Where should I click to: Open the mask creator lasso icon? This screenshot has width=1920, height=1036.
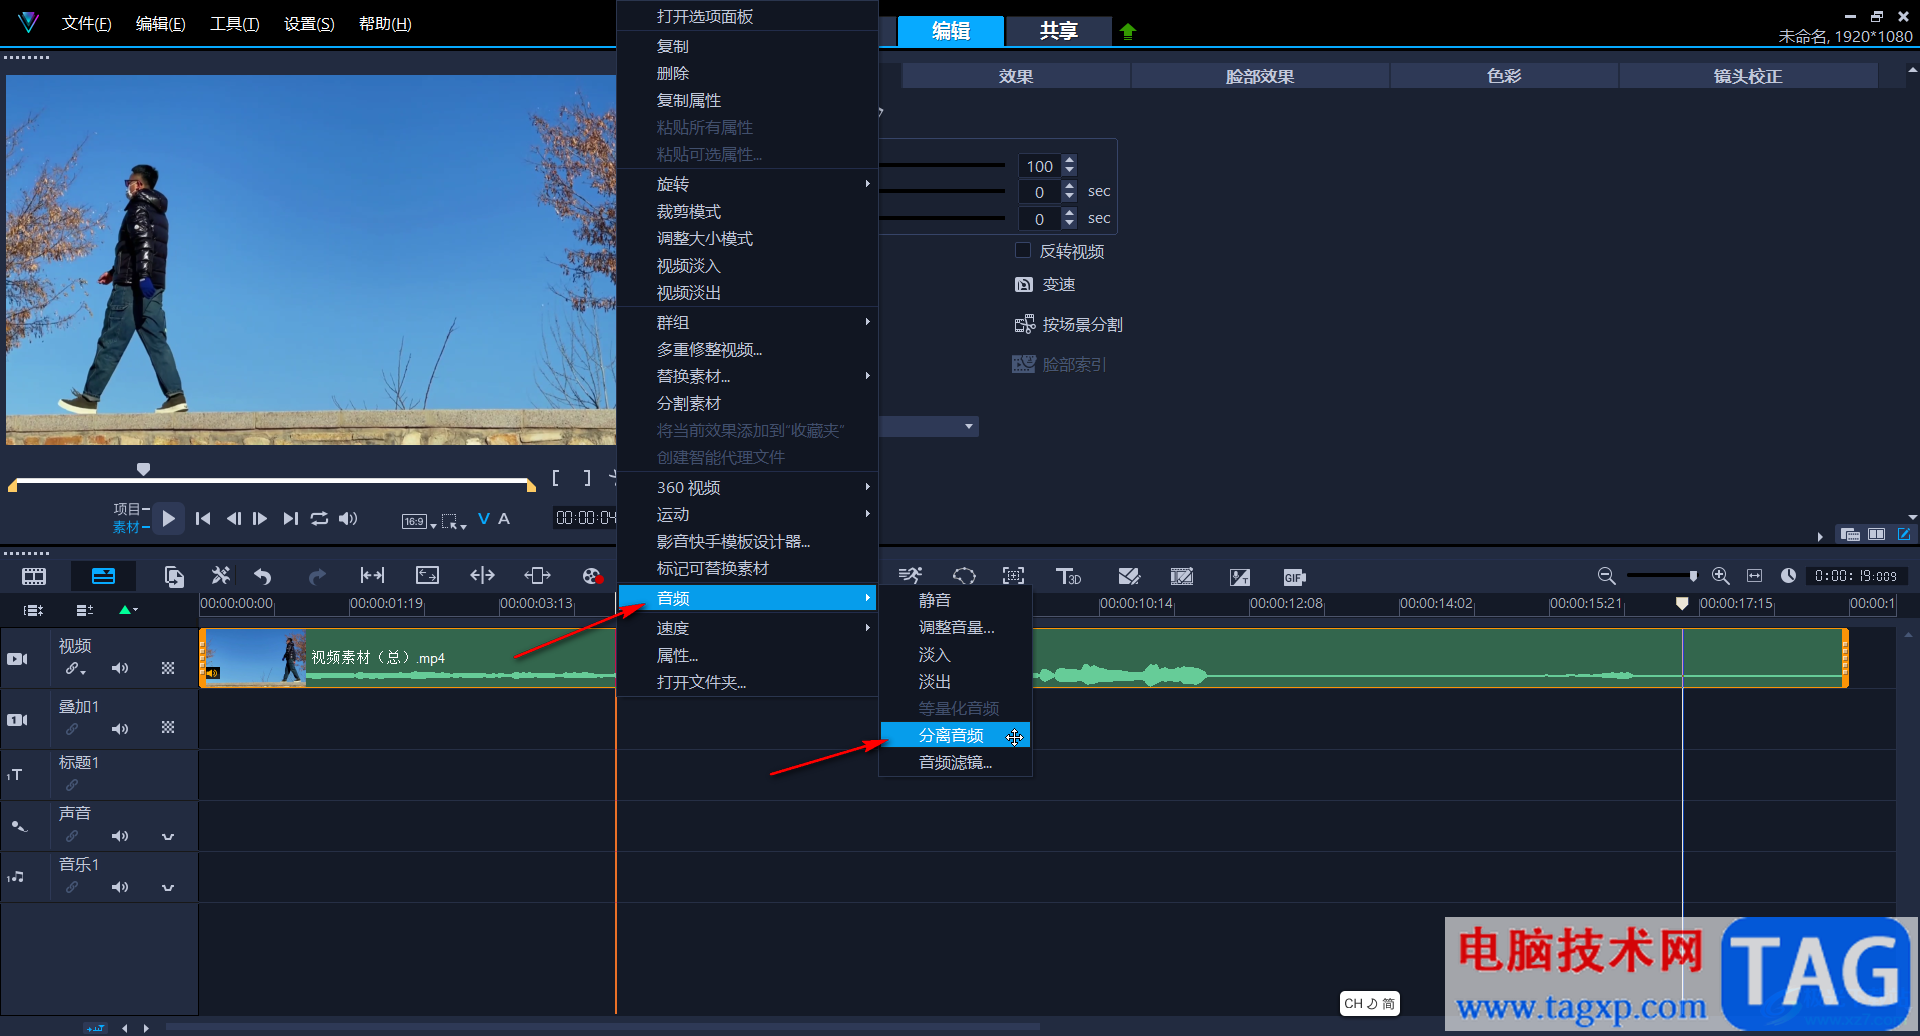pos(964,575)
